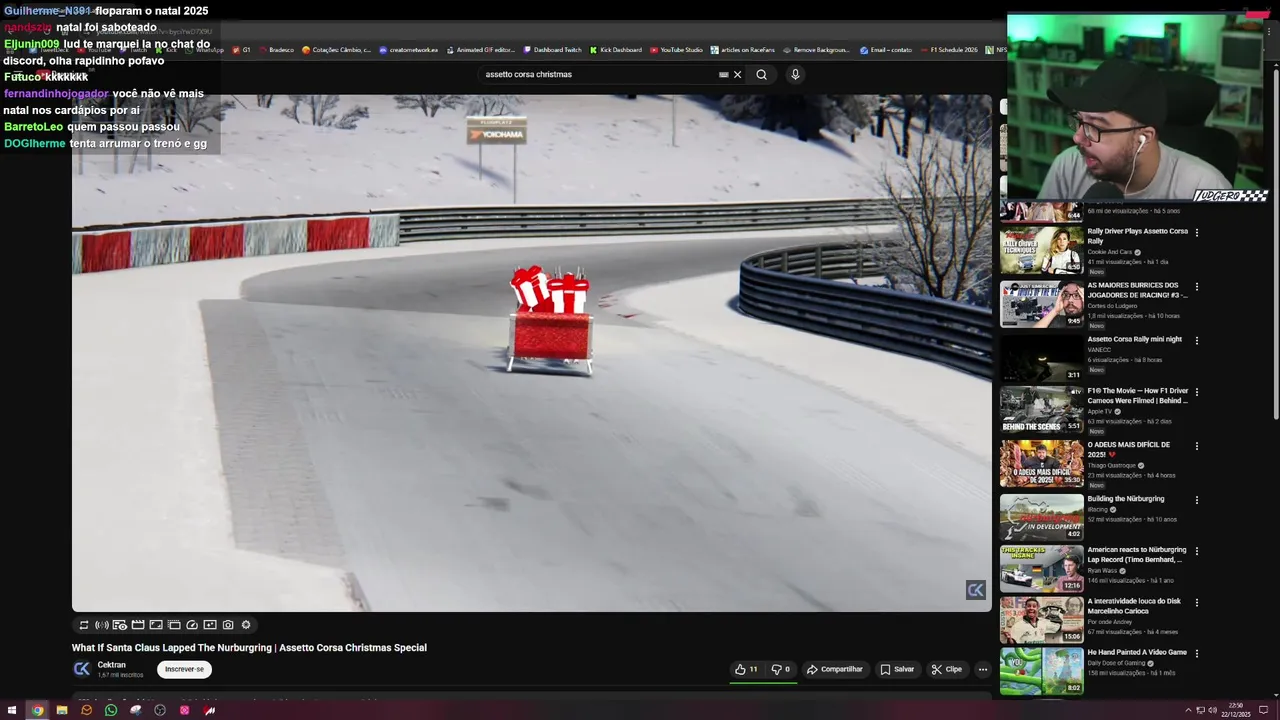The image size is (1280, 720).
Task: Click the Cektran channel name link
Action: pos(111,665)
